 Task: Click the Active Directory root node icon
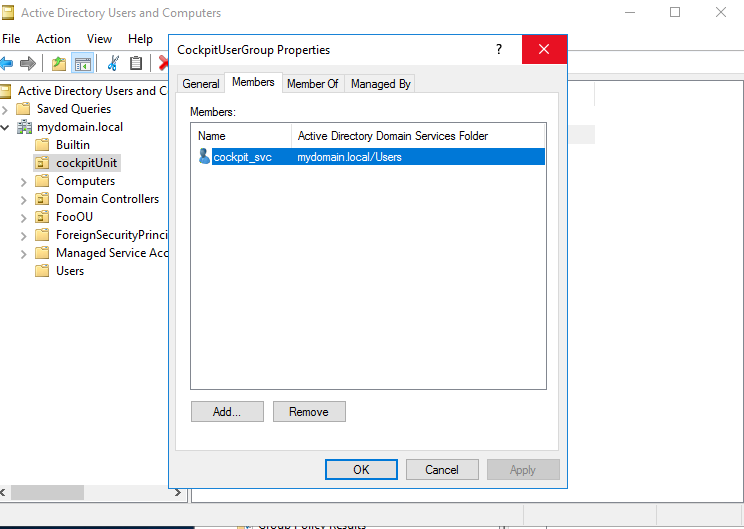point(5,91)
